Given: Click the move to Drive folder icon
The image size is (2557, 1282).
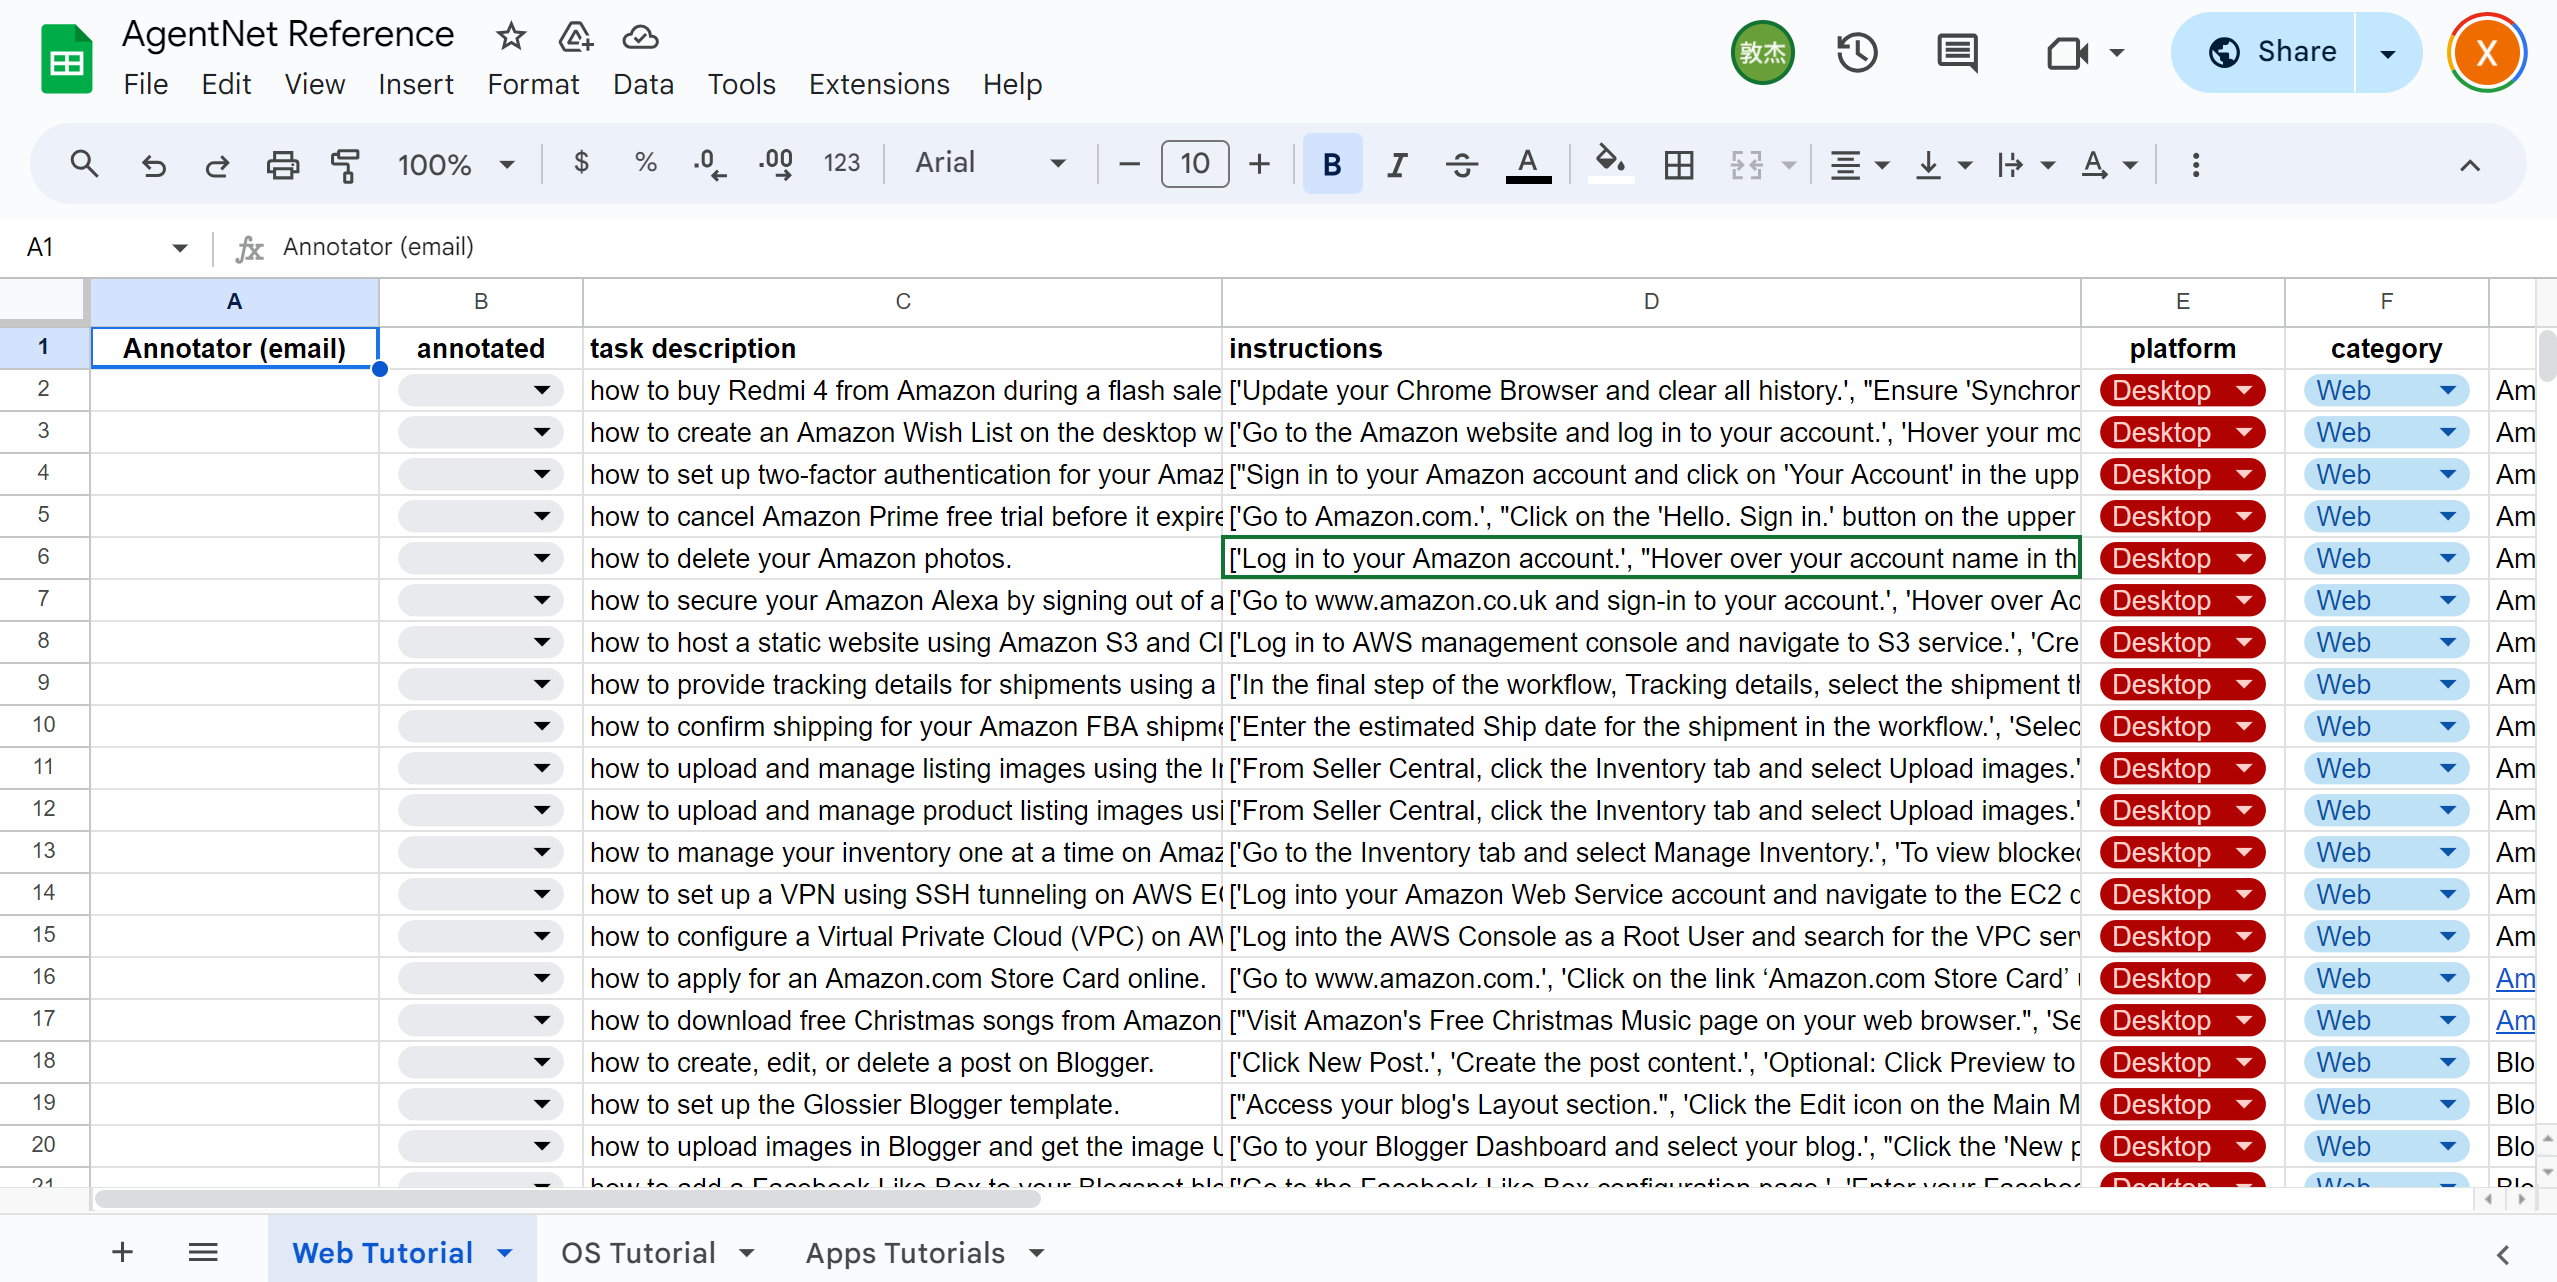Looking at the screenshot, I should coord(576,37).
